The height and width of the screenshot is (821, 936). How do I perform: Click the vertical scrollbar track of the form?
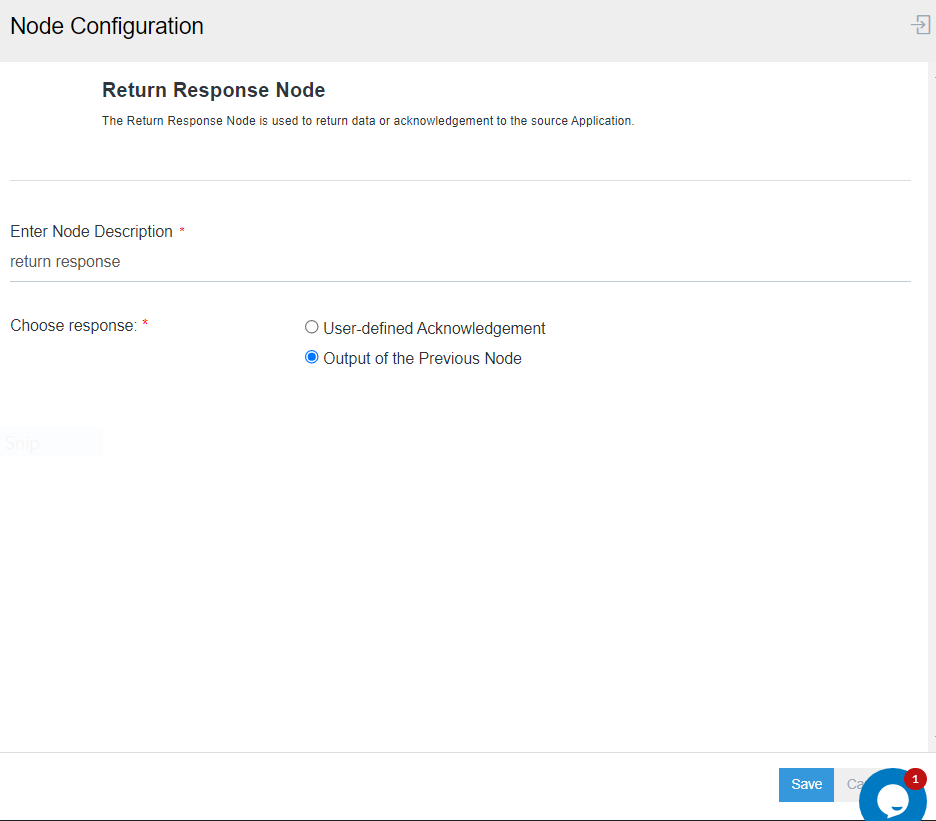[932, 400]
